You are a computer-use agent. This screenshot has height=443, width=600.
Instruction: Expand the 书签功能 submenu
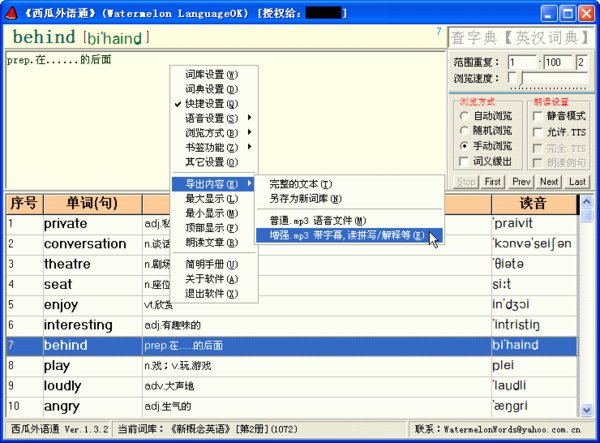point(214,147)
